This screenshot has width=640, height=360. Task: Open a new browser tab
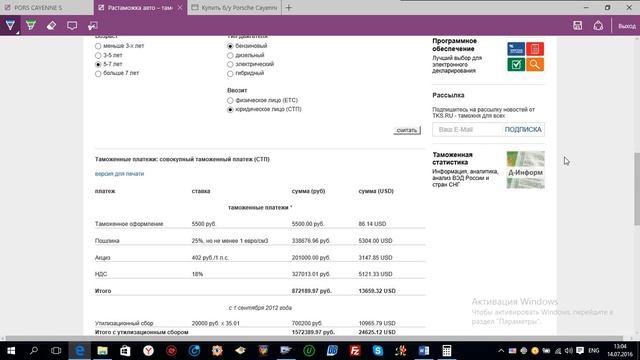[x=289, y=7]
